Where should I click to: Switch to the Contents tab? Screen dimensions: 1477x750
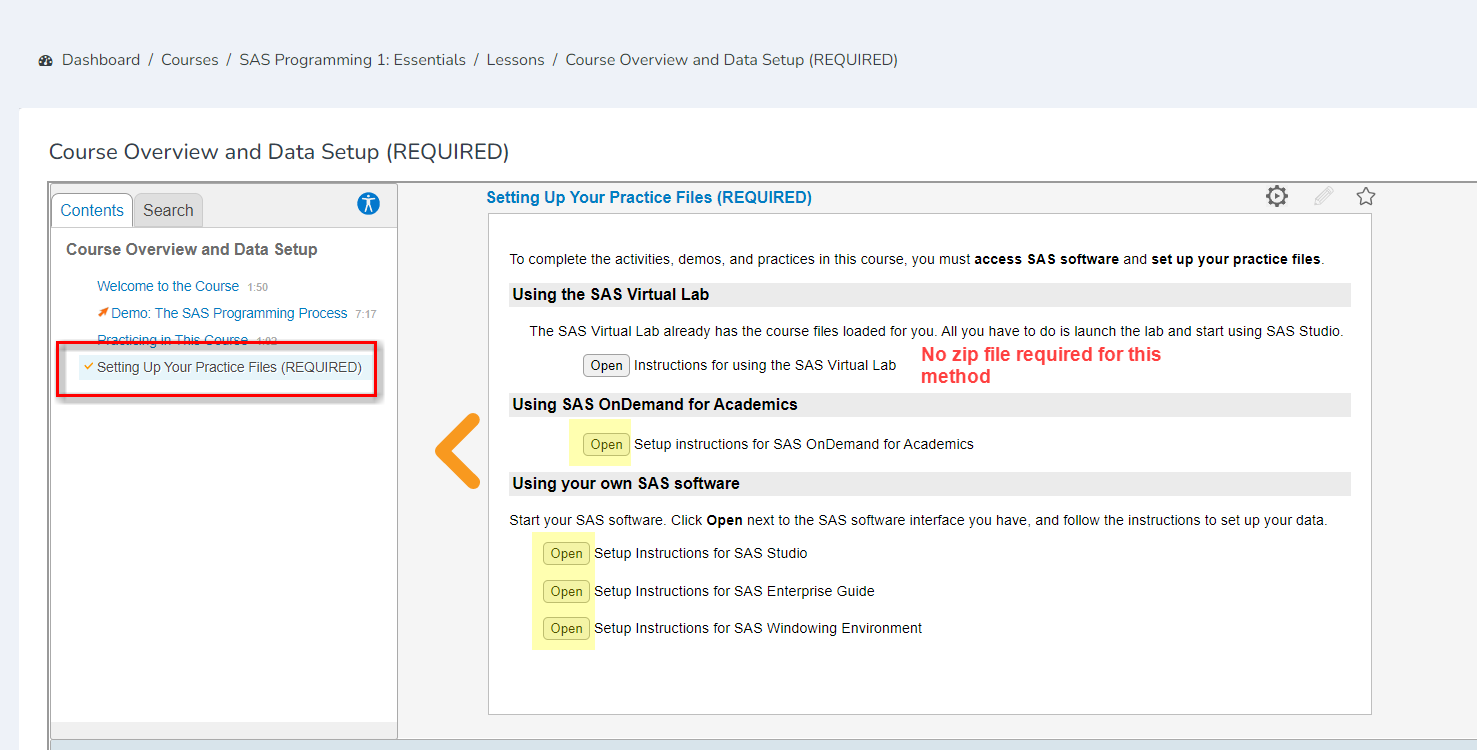click(92, 210)
